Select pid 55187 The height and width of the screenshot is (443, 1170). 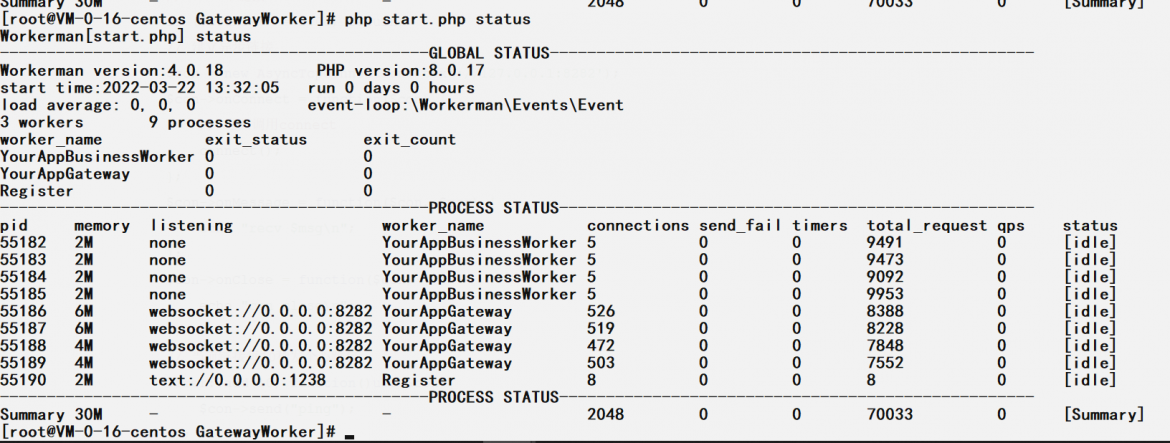[x=23, y=328]
